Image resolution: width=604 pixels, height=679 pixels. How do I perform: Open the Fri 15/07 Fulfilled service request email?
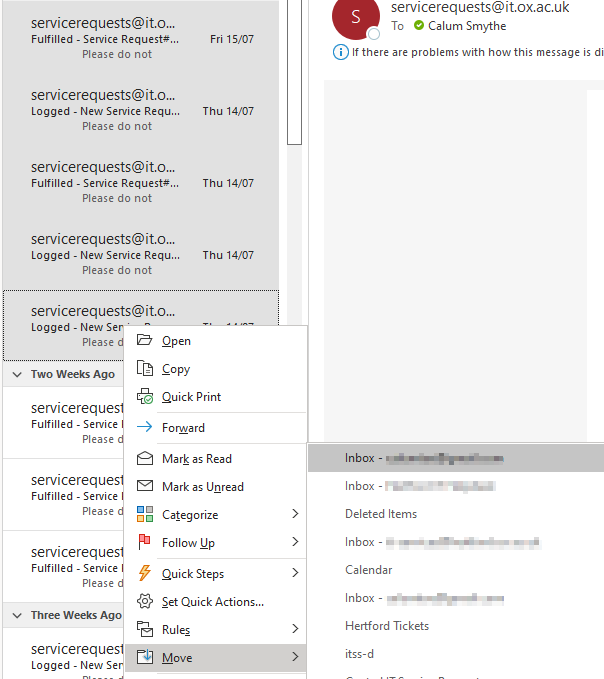point(140,38)
